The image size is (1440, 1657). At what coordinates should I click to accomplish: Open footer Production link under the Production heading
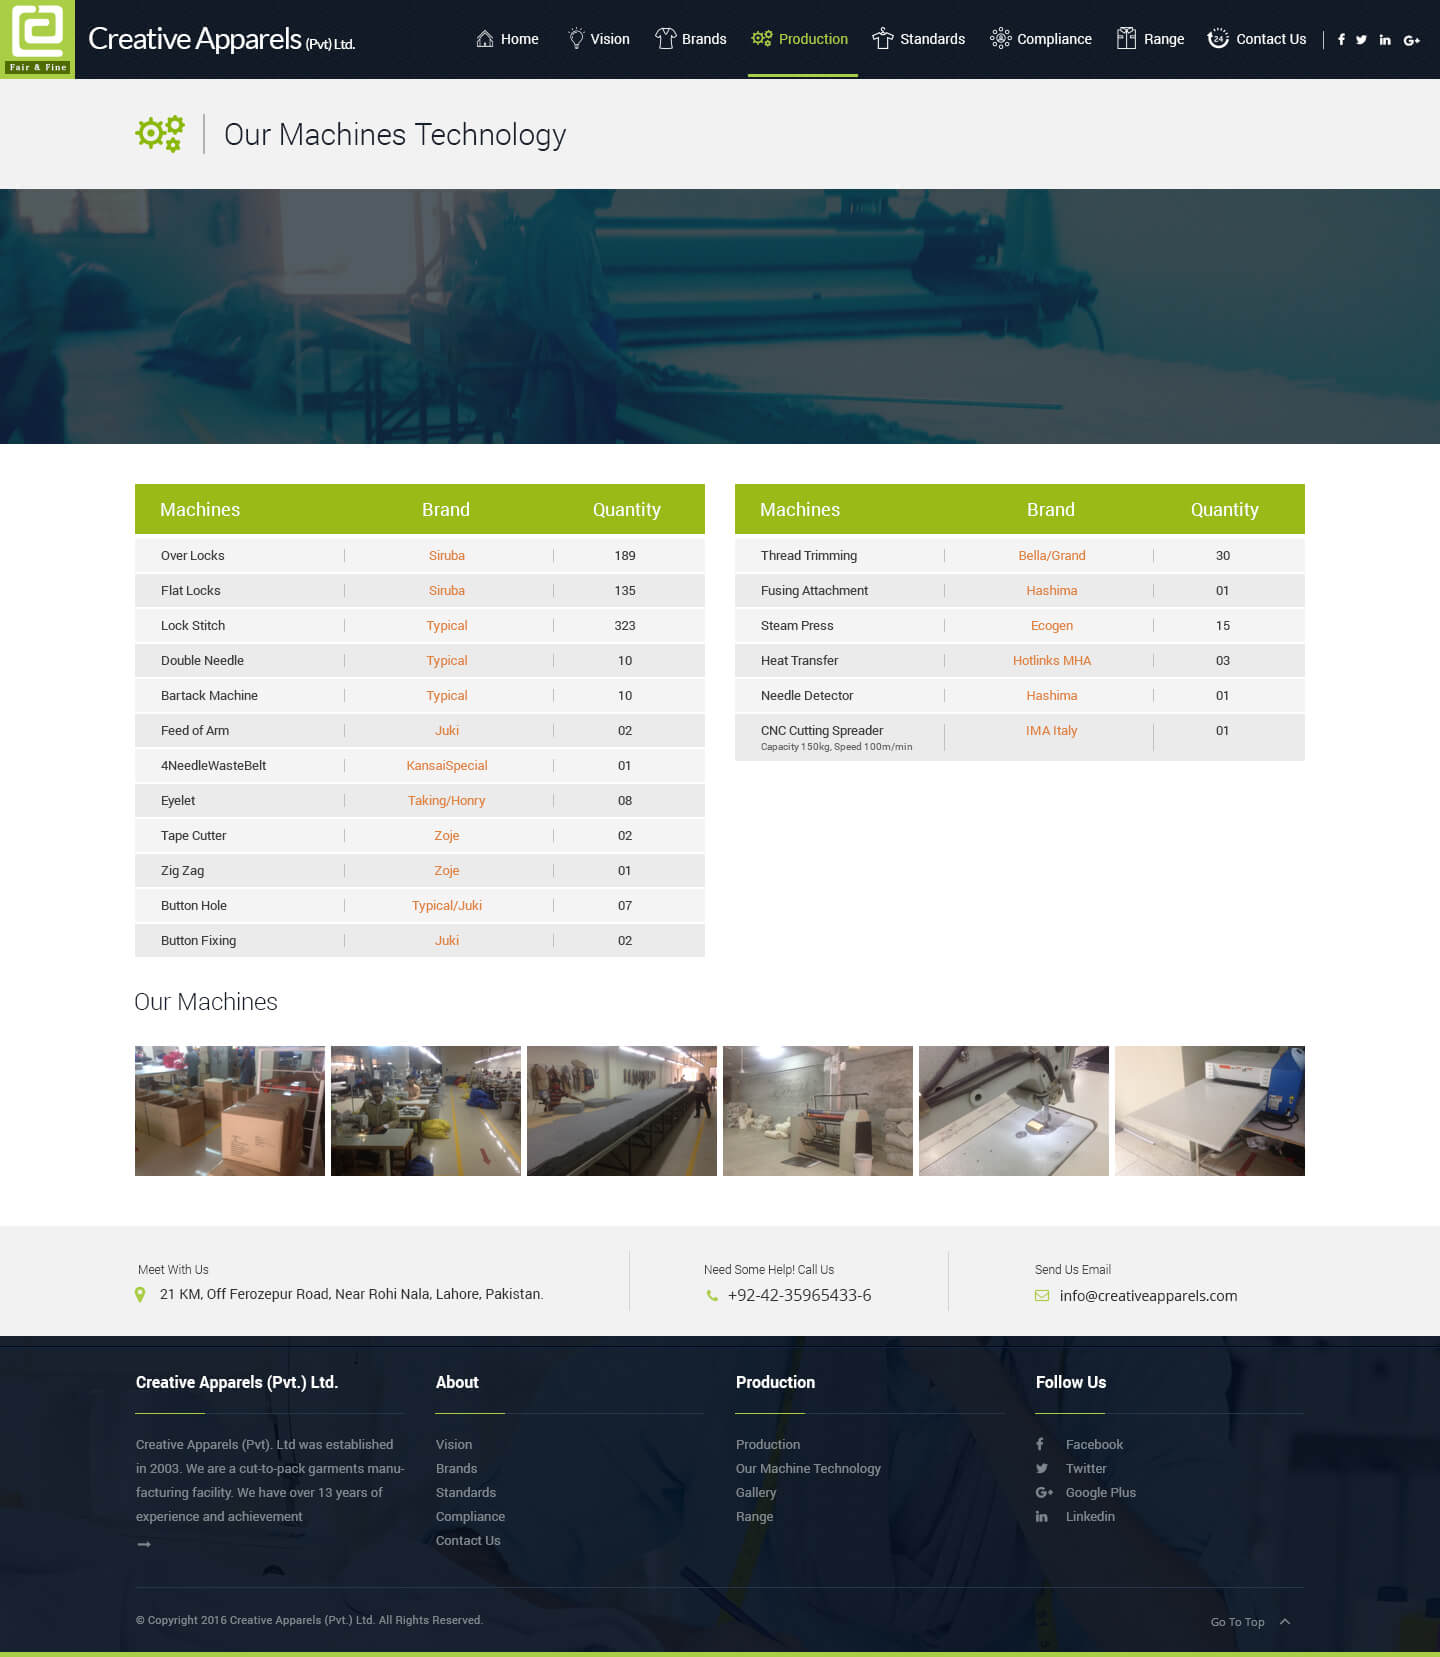point(768,1444)
